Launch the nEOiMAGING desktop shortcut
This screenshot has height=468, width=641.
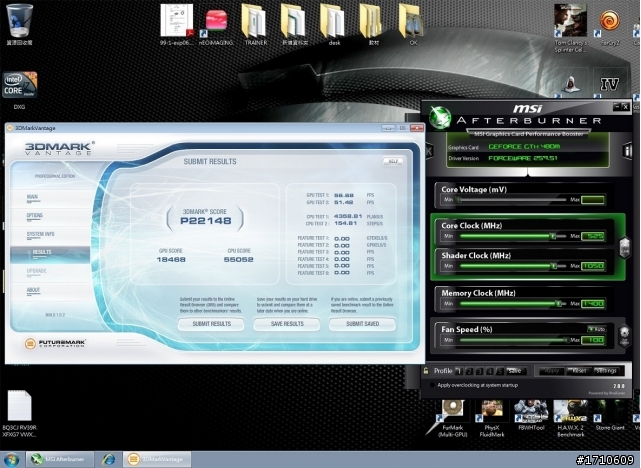[216, 27]
